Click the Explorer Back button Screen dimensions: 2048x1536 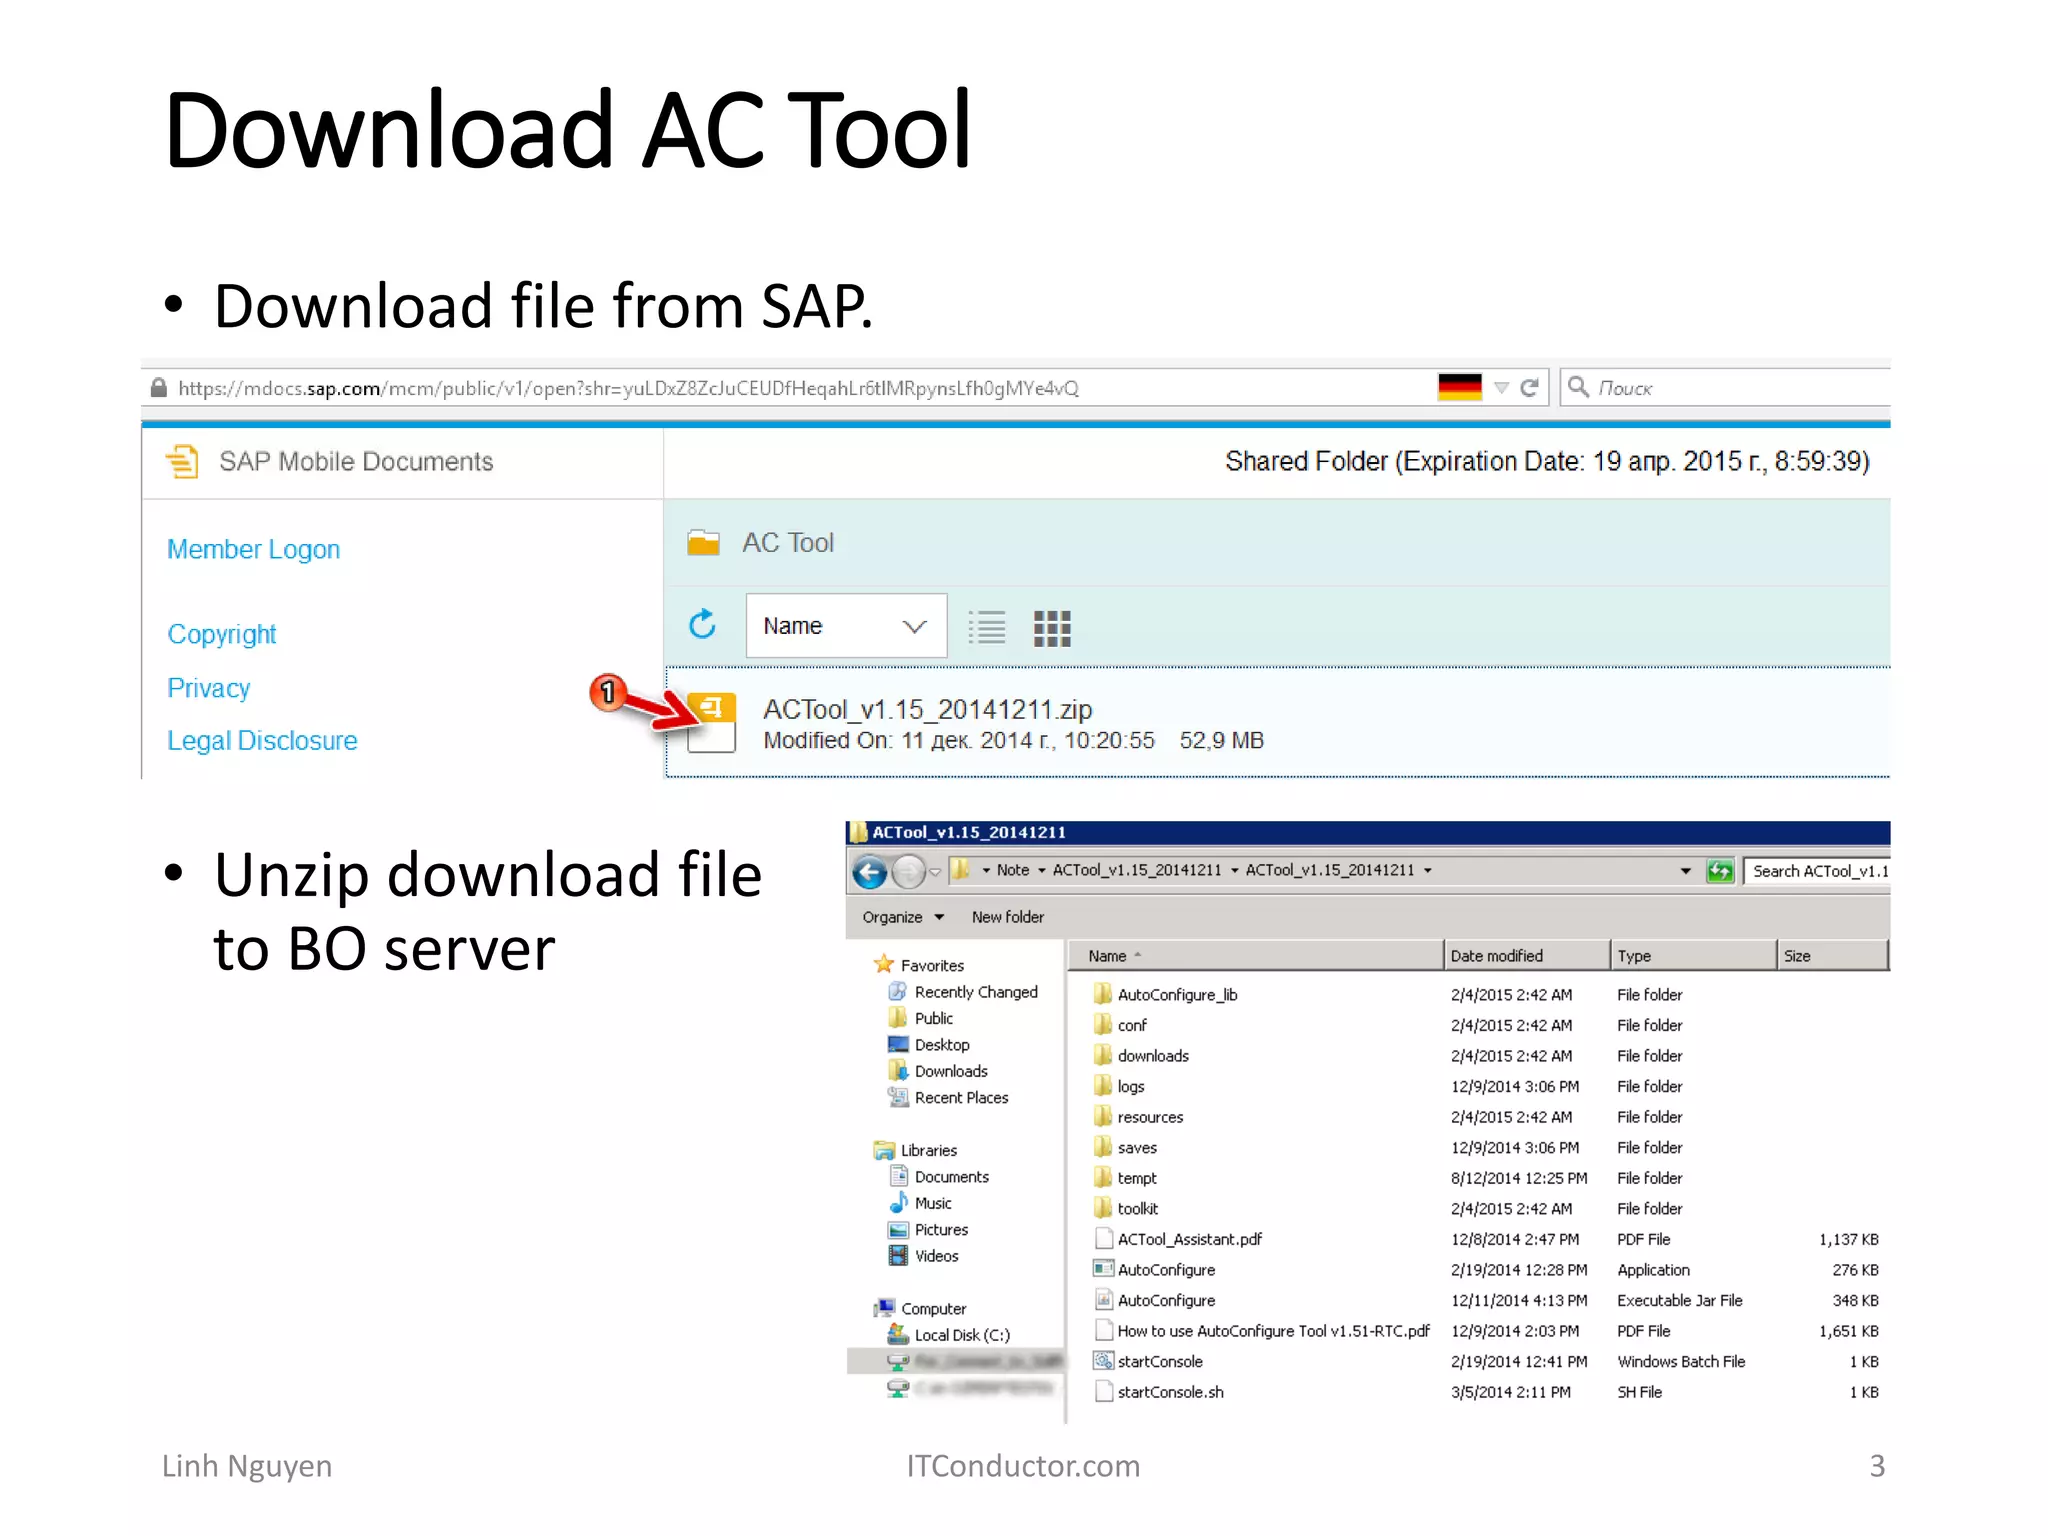869,872
